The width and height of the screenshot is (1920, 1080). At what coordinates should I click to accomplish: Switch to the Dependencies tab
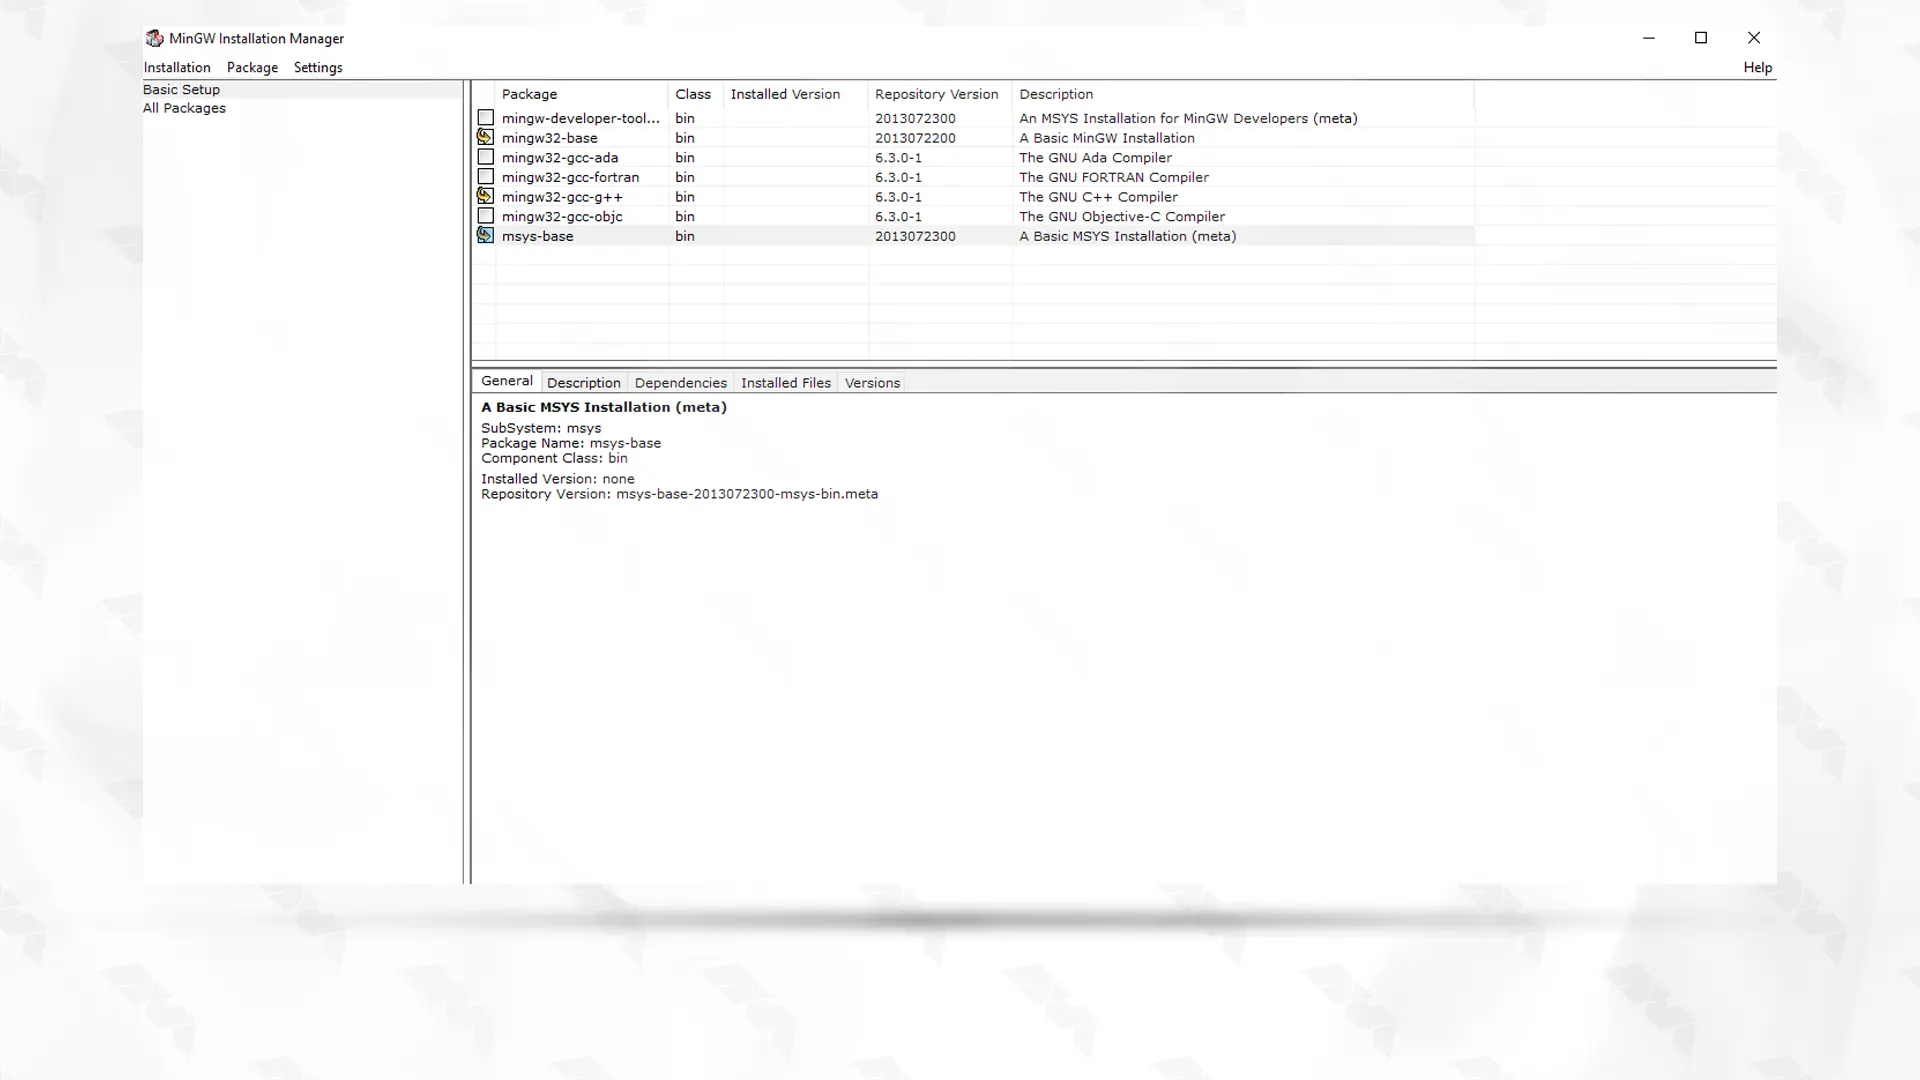681,383
